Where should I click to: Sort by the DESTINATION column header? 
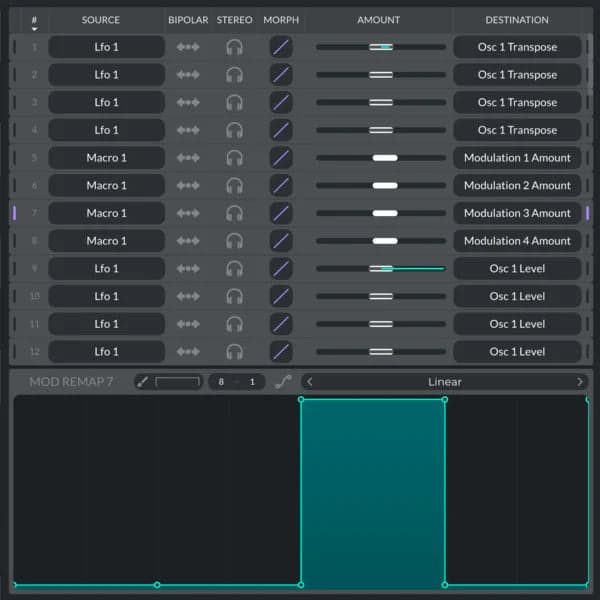(x=517, y=20)
